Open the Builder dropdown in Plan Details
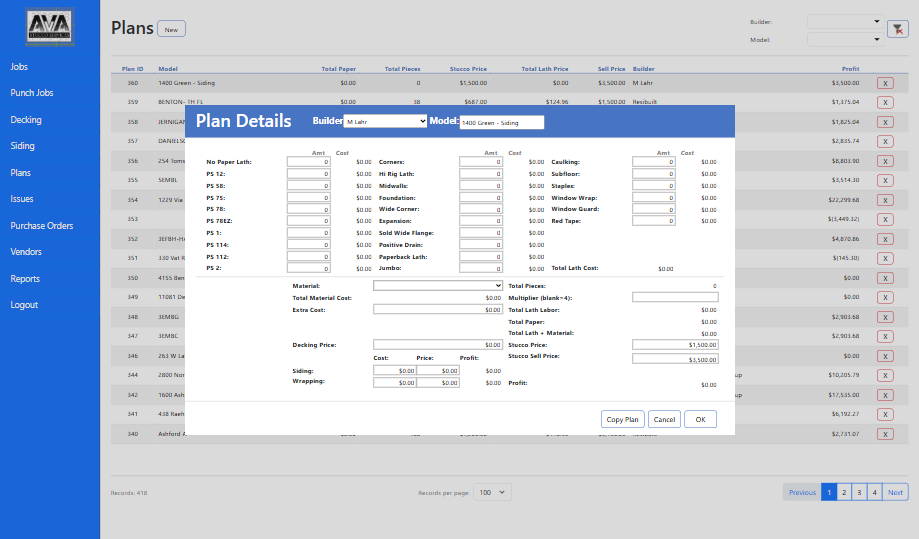This screenshot has width=919, height=539. 385,122
